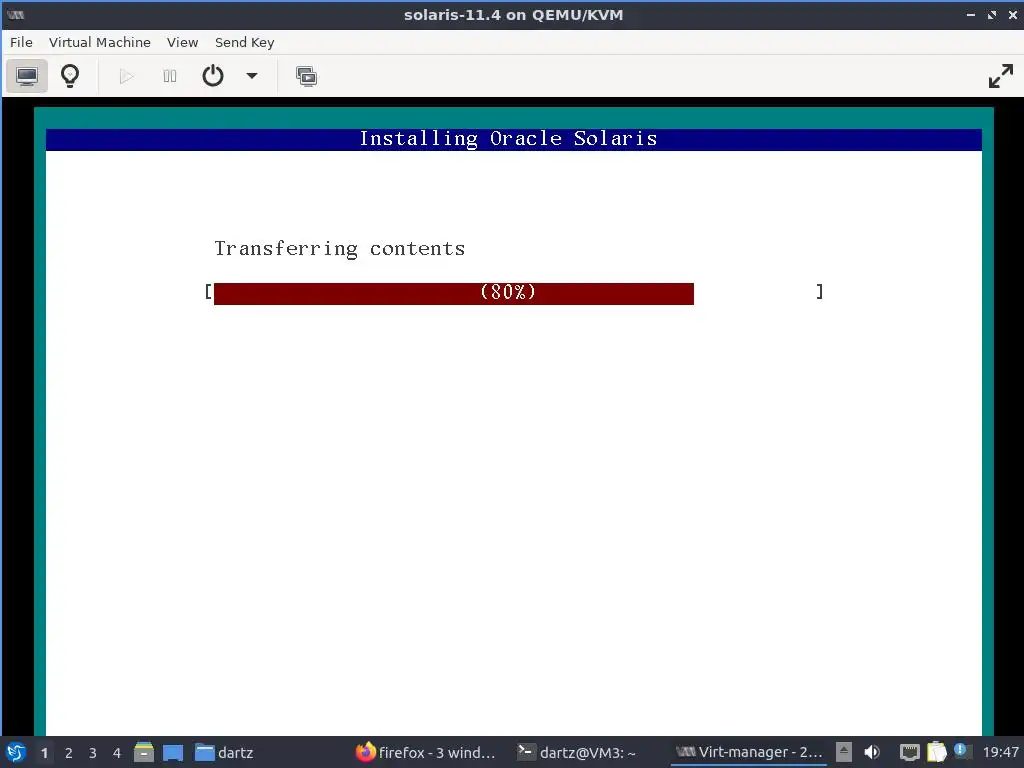Screen dimensions: 1024x768
Task: Switch to Firefox windows in taskbar
Action: click(426, 753)
